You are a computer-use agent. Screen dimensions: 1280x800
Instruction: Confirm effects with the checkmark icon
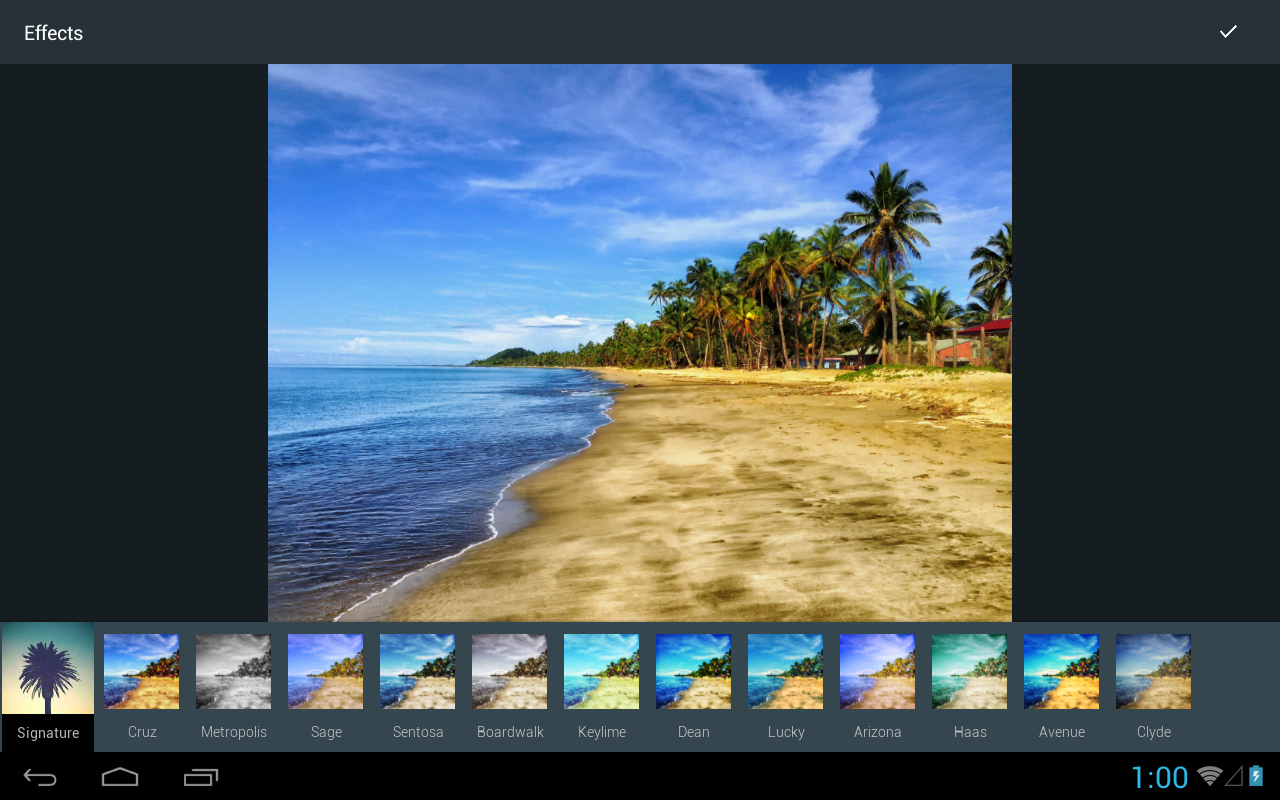1228,31
